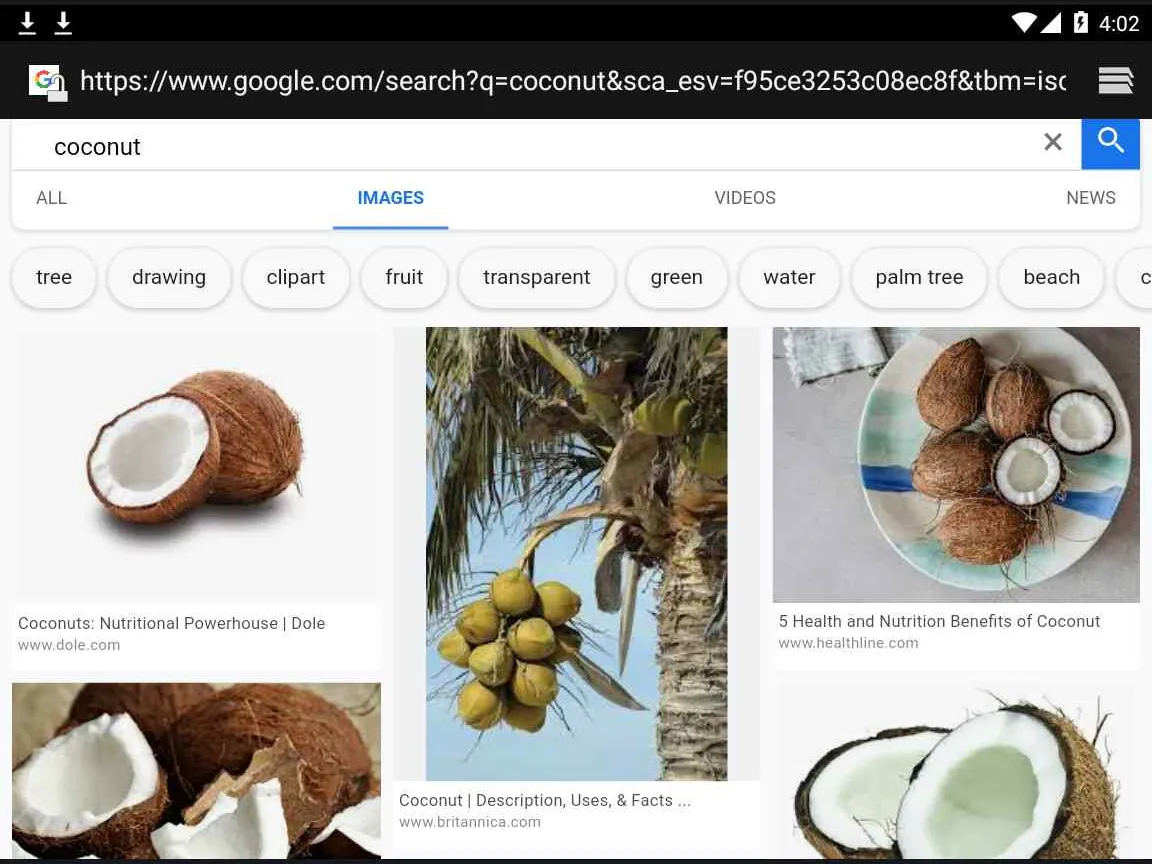Apply the clipart filter chip
This screenshot has width=1152, height=864.
pos(295,278)
